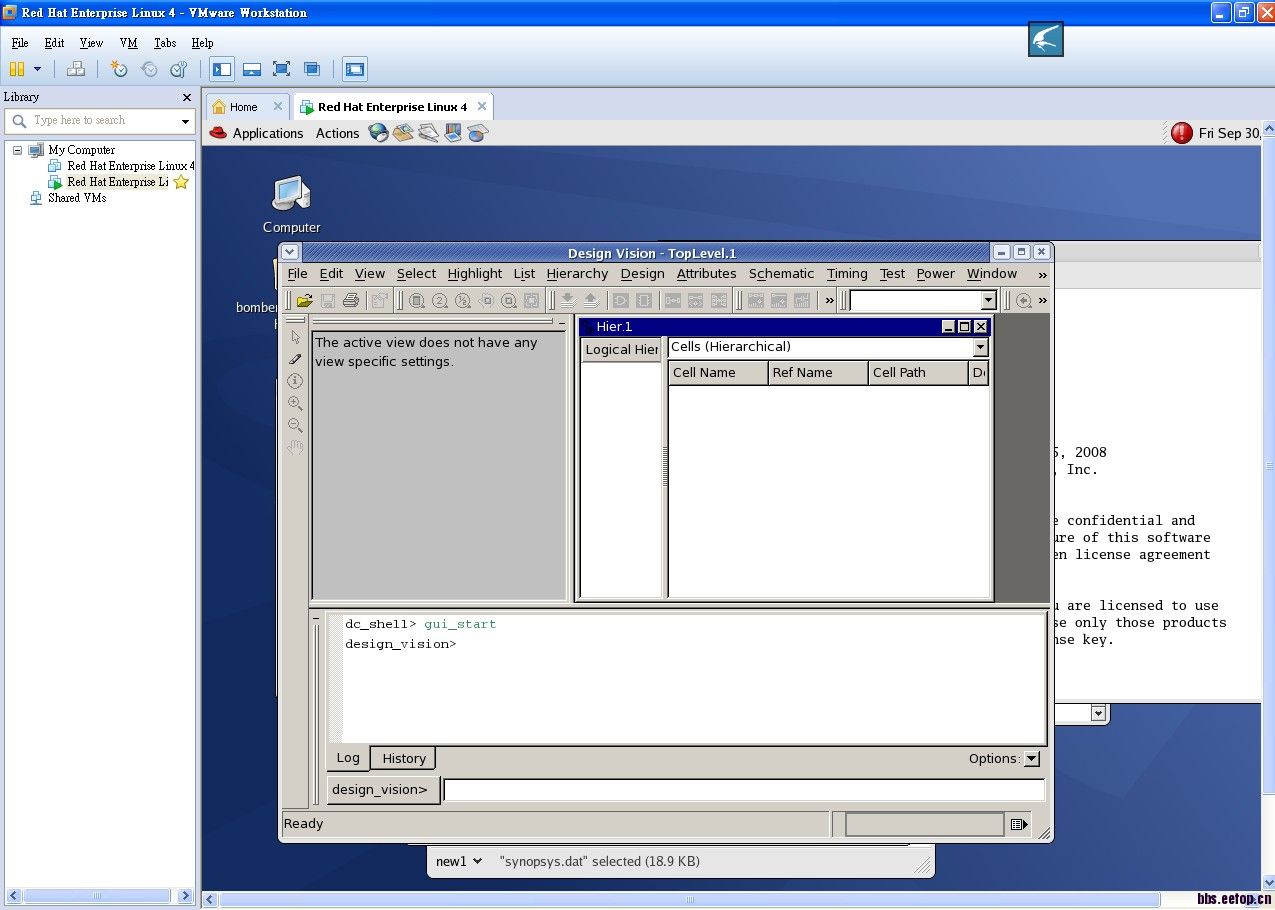
Task: Open the VMware power pause dropdown arrow
Action: (x=38, y=69)
